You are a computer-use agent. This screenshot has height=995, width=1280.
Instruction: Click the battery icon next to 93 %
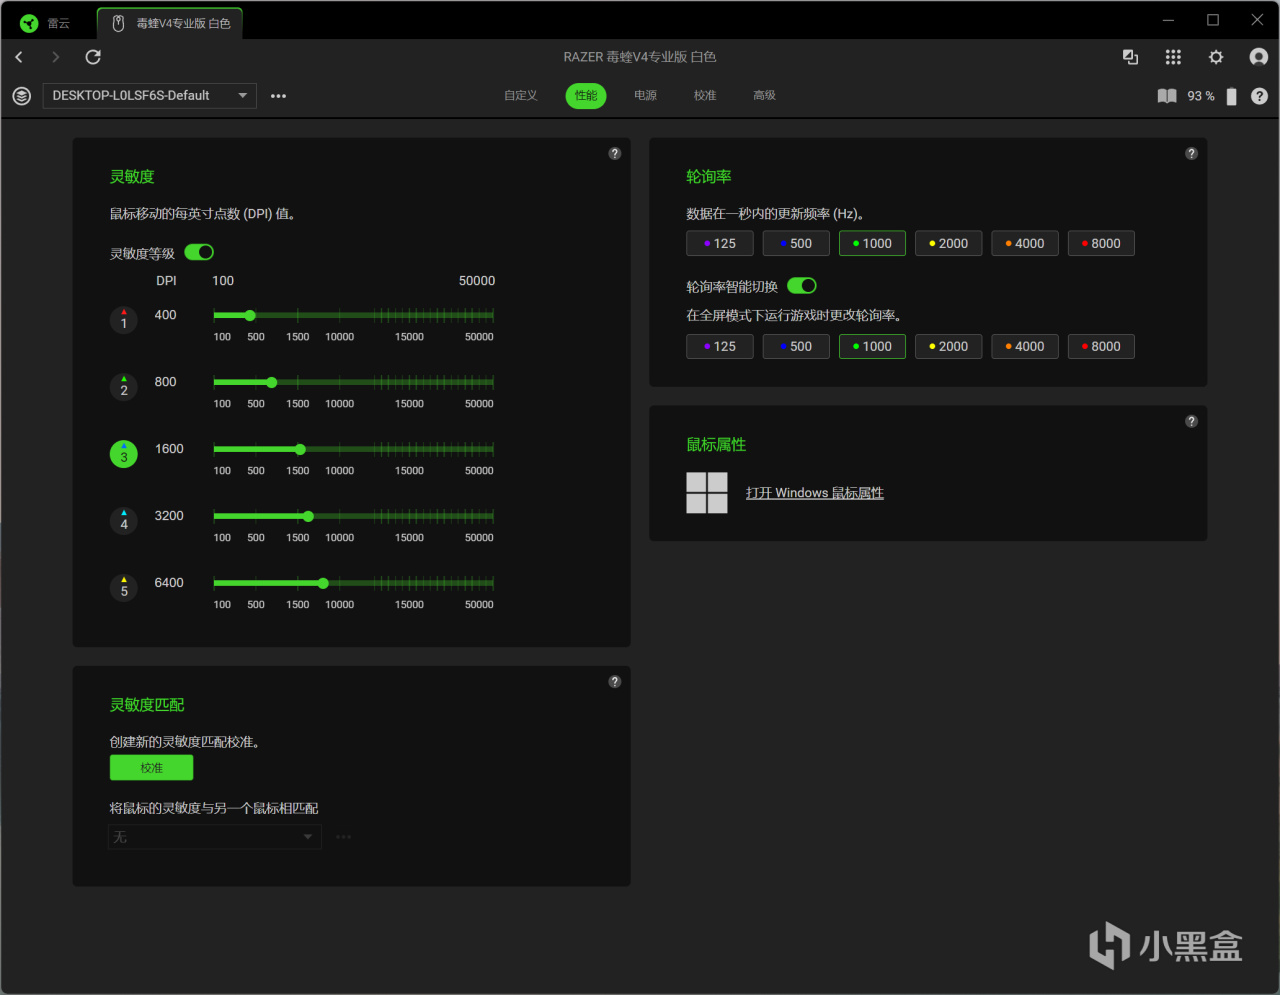click(1231, 96)
